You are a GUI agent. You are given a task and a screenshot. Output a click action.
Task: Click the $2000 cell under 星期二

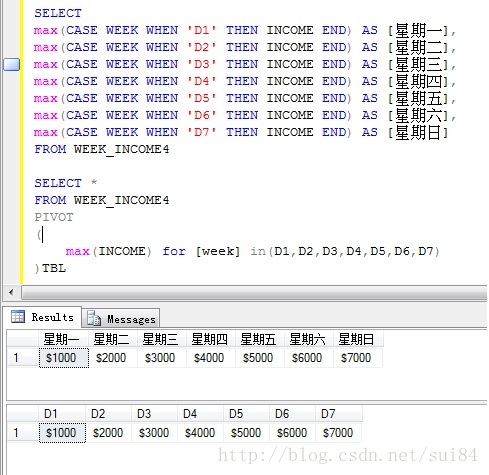pyautogui.click(x=113, y=358)
